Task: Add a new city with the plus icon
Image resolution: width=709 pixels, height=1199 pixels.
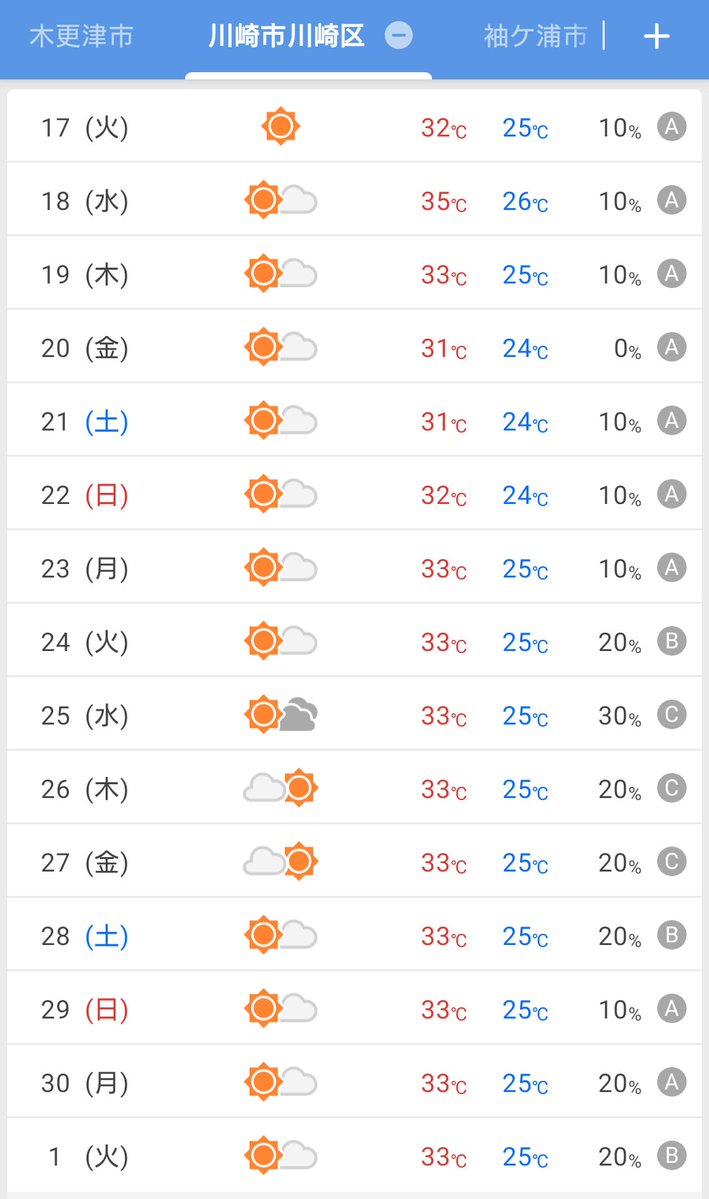Action: pos(656,36)
